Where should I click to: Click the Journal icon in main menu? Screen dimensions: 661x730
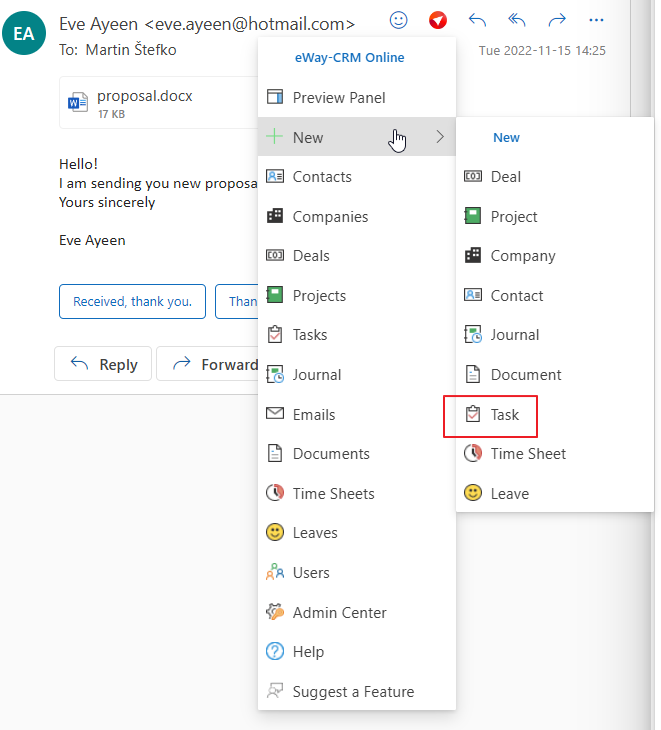click(275, 374)
